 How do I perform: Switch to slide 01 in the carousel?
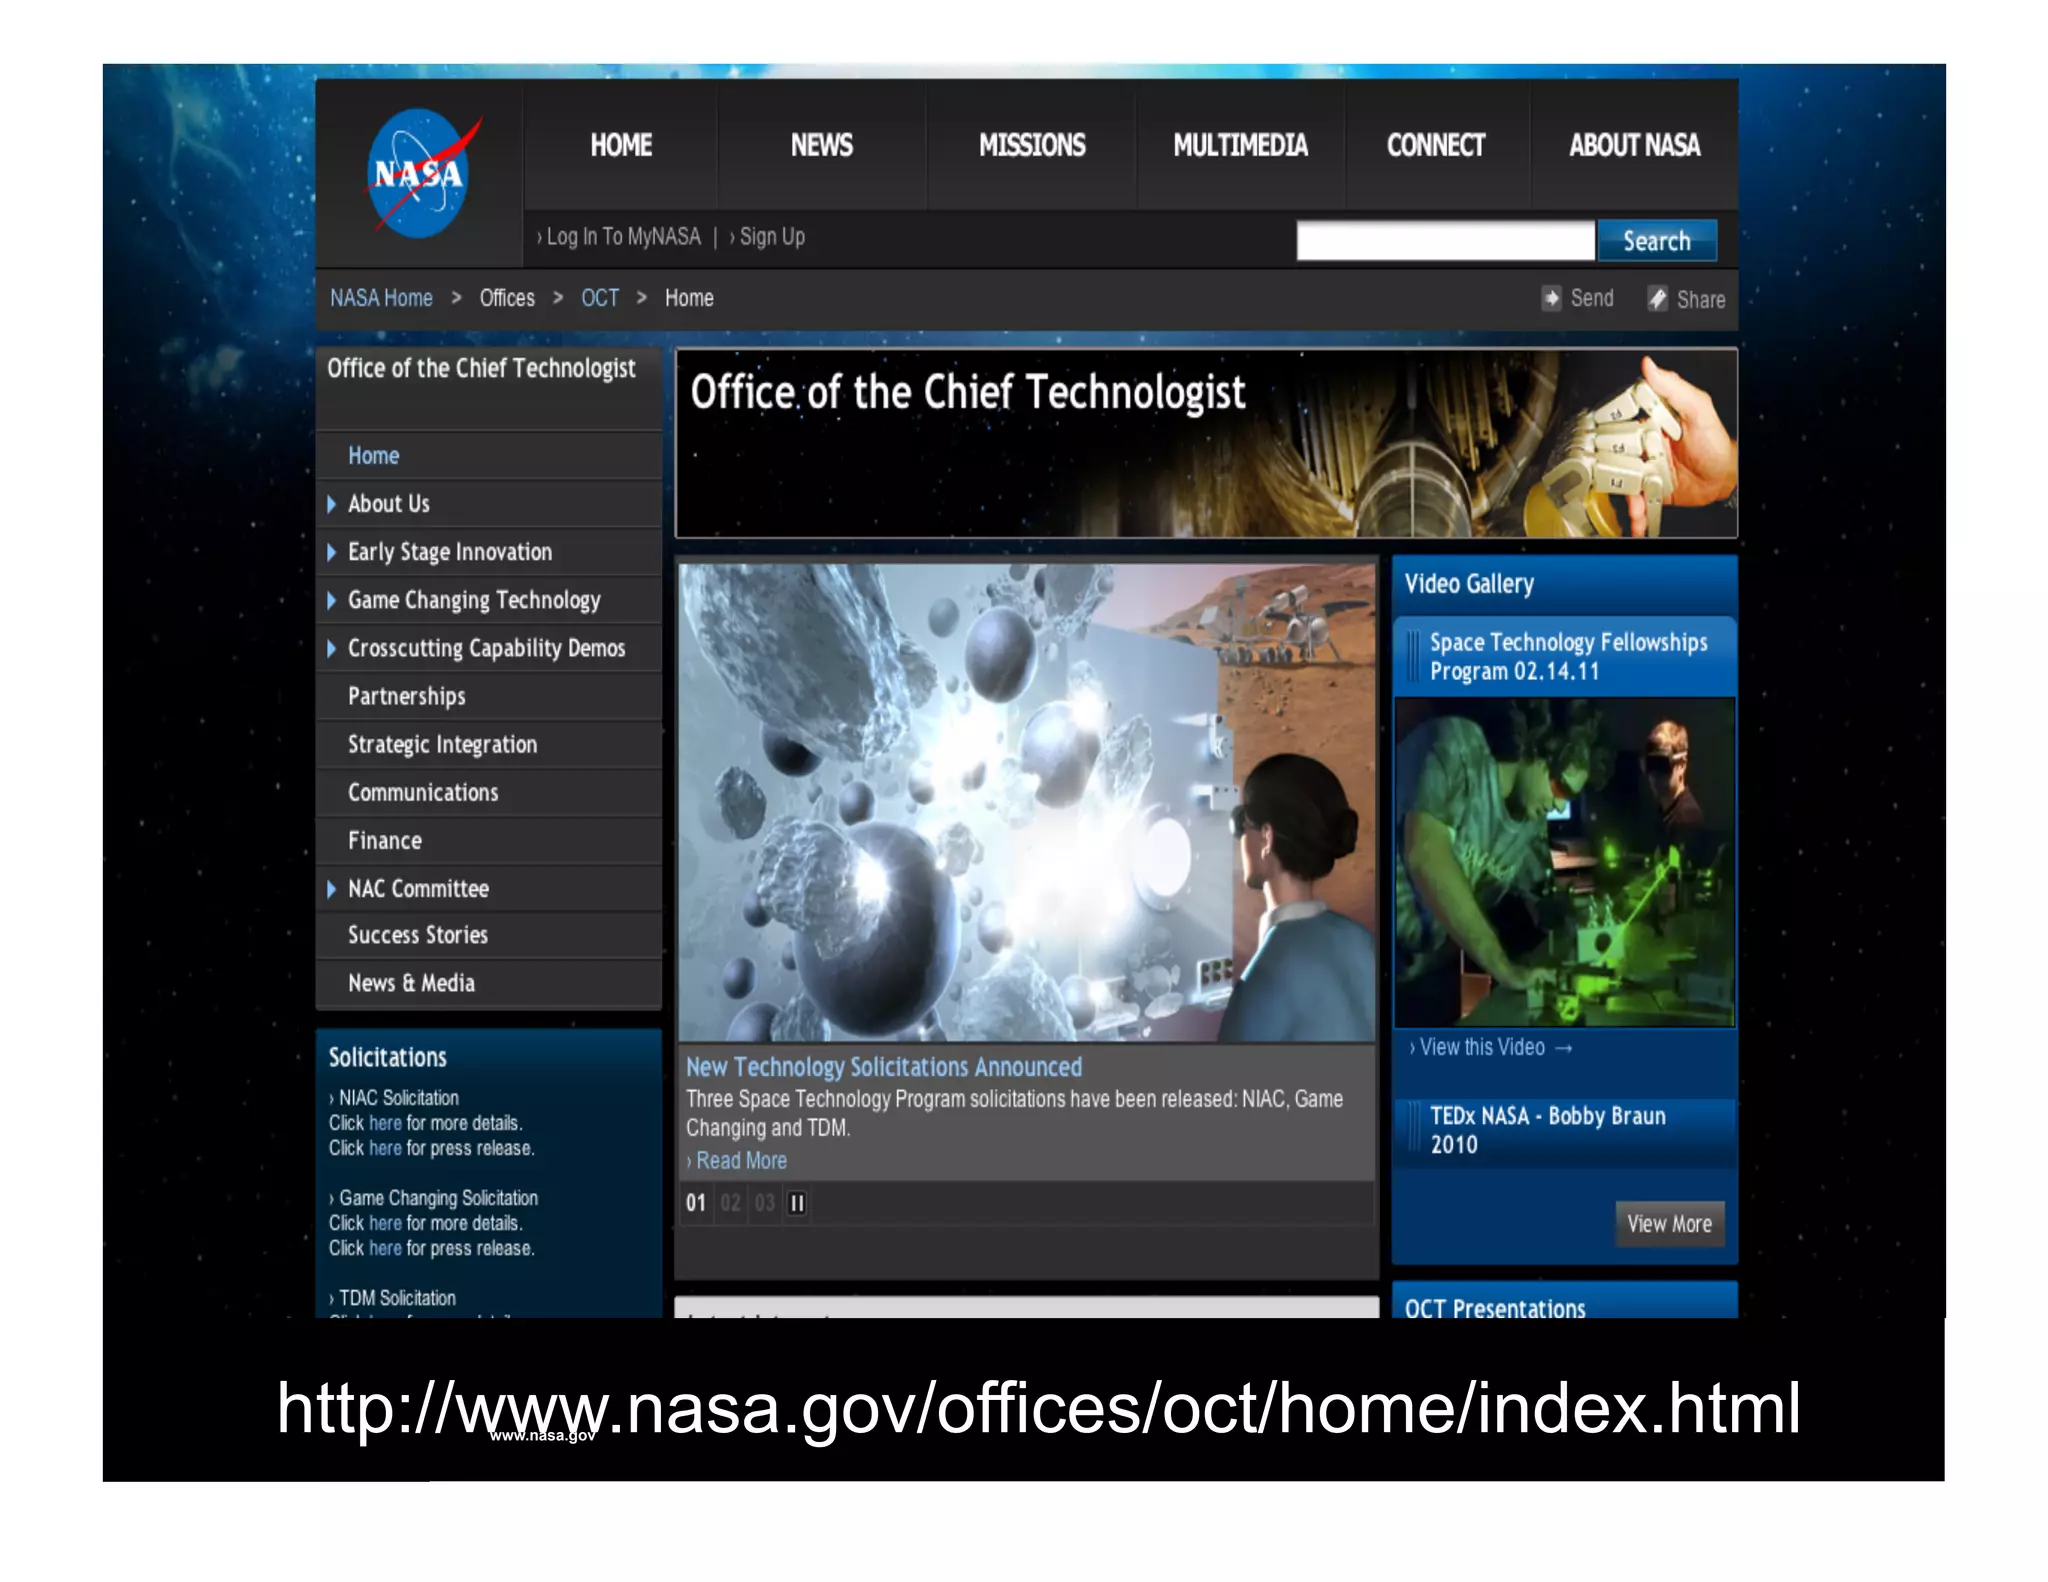[x=696, y=1203]
